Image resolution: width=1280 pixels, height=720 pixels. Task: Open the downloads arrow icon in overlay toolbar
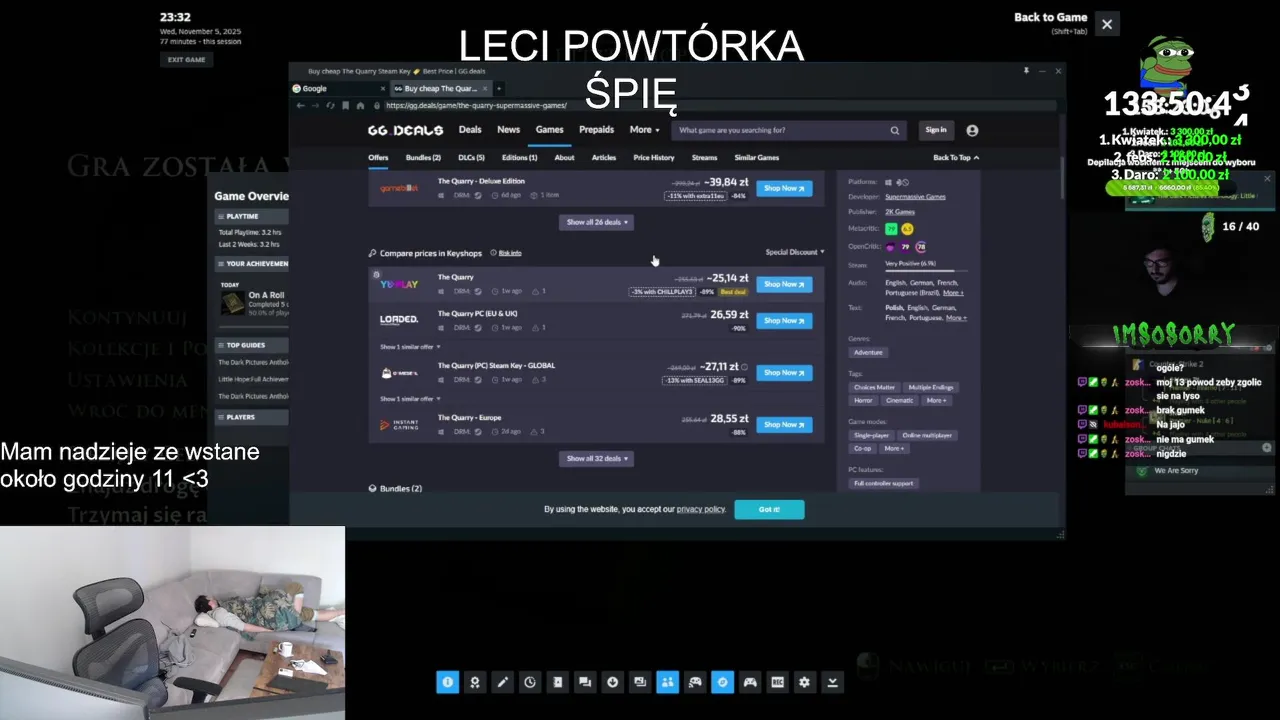(612, 682)
